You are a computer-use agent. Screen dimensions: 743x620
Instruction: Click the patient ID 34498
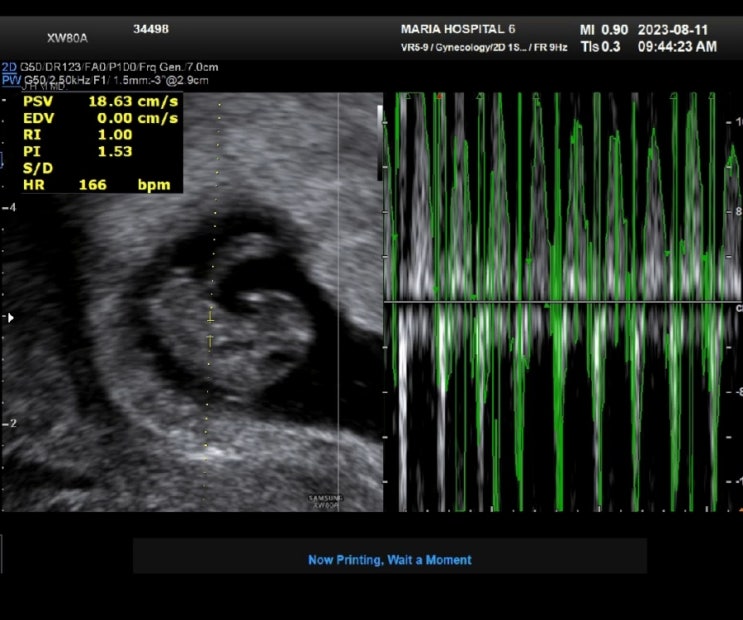pos(151,29)
